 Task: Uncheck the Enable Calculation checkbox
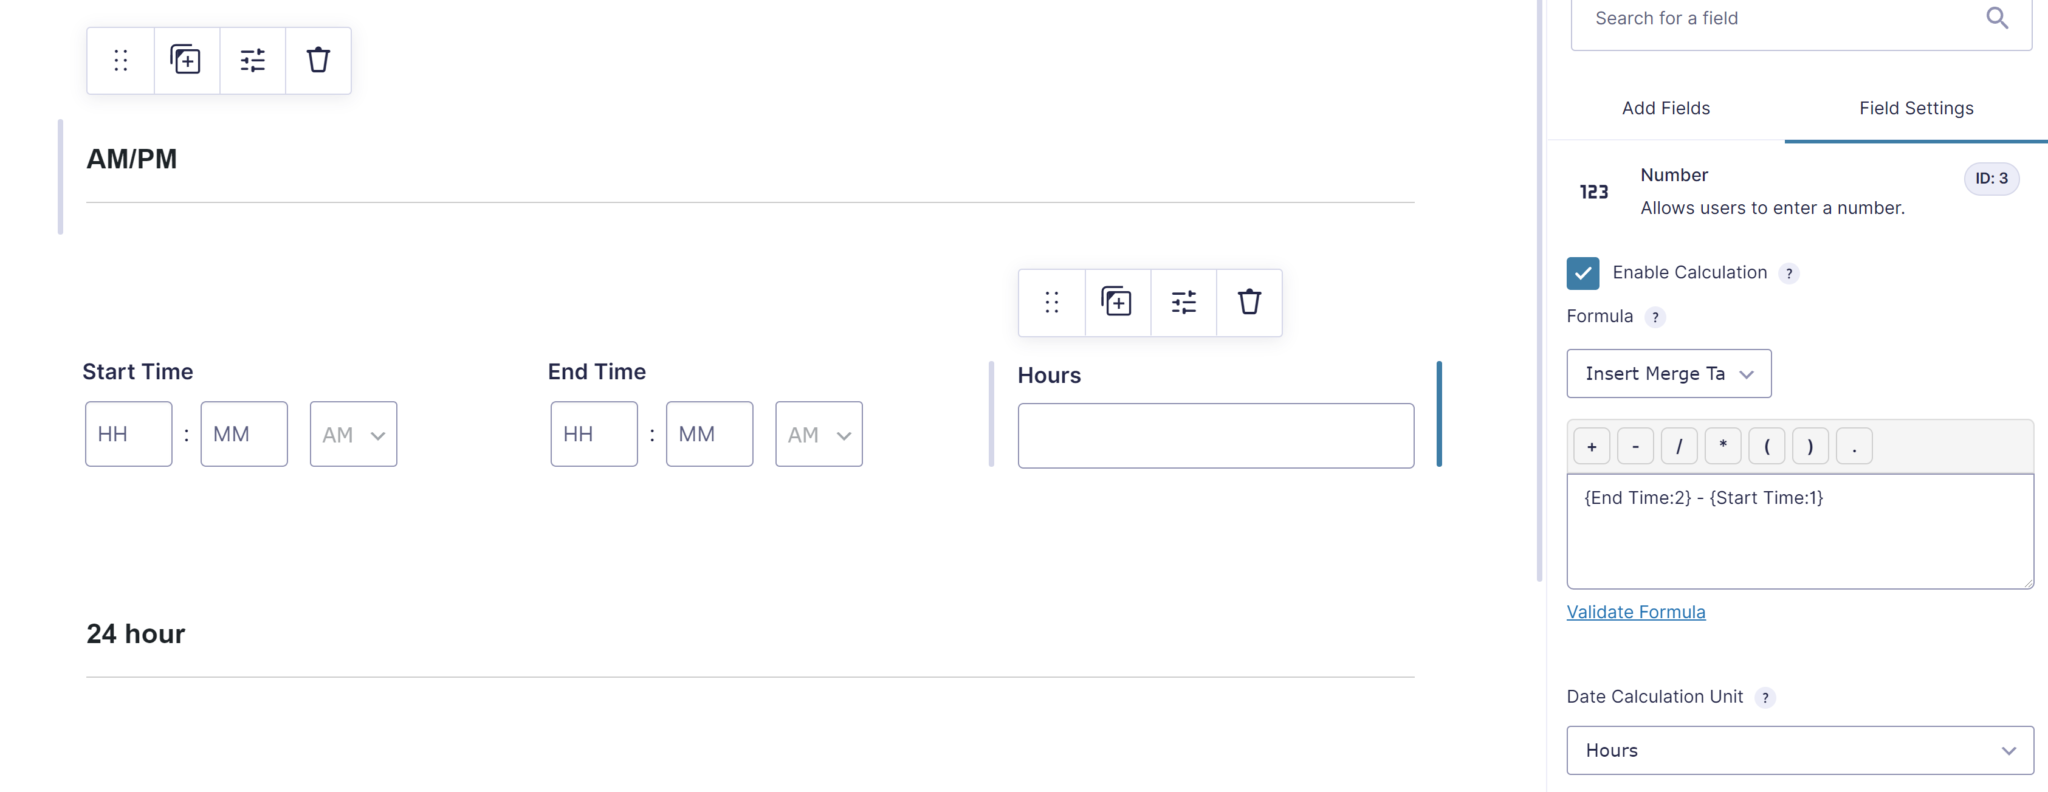pos(1583,273)
